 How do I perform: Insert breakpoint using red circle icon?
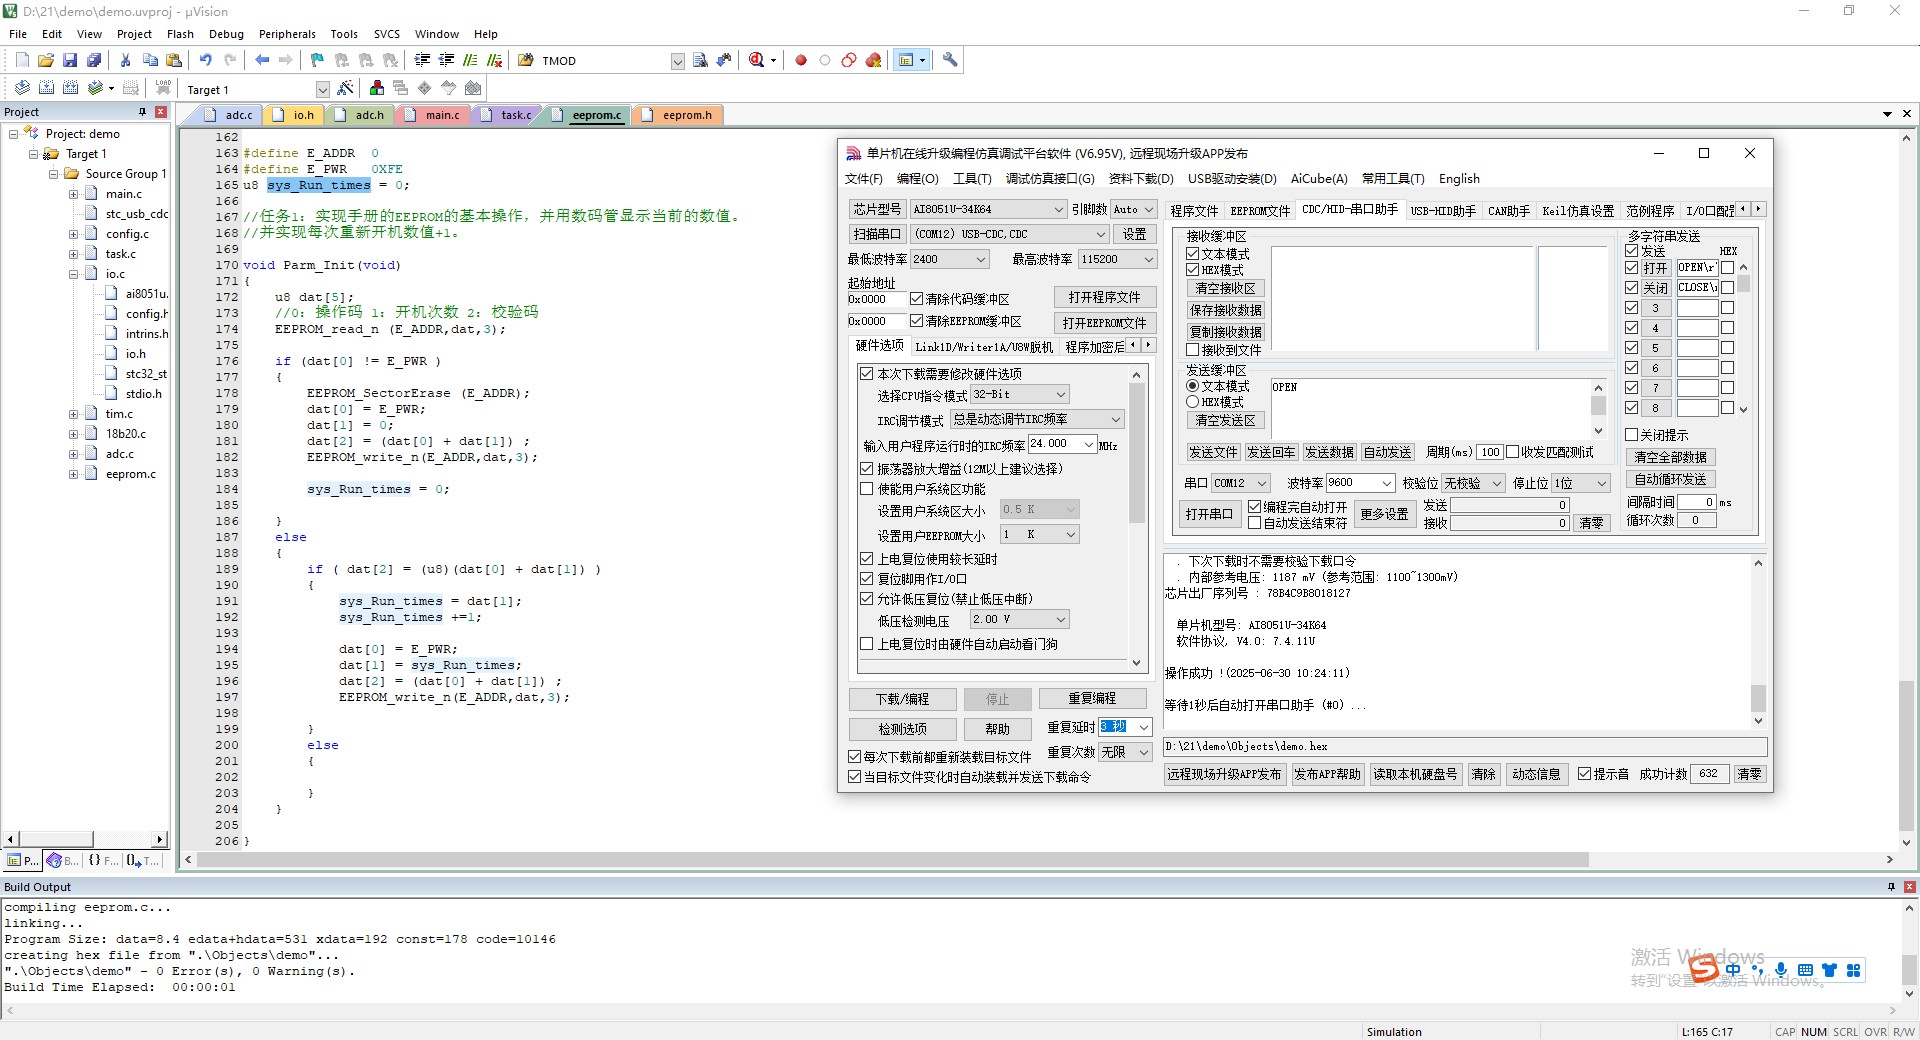801,60
